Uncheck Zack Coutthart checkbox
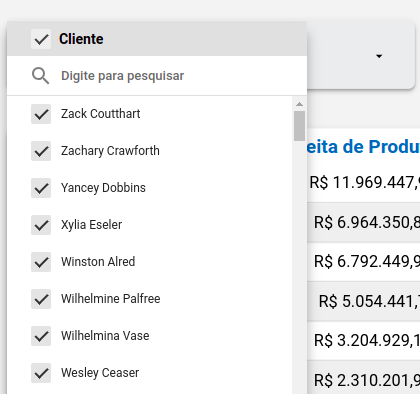This screenshot has width=420, height=394. pyautogui.click(x=41, y=114)
